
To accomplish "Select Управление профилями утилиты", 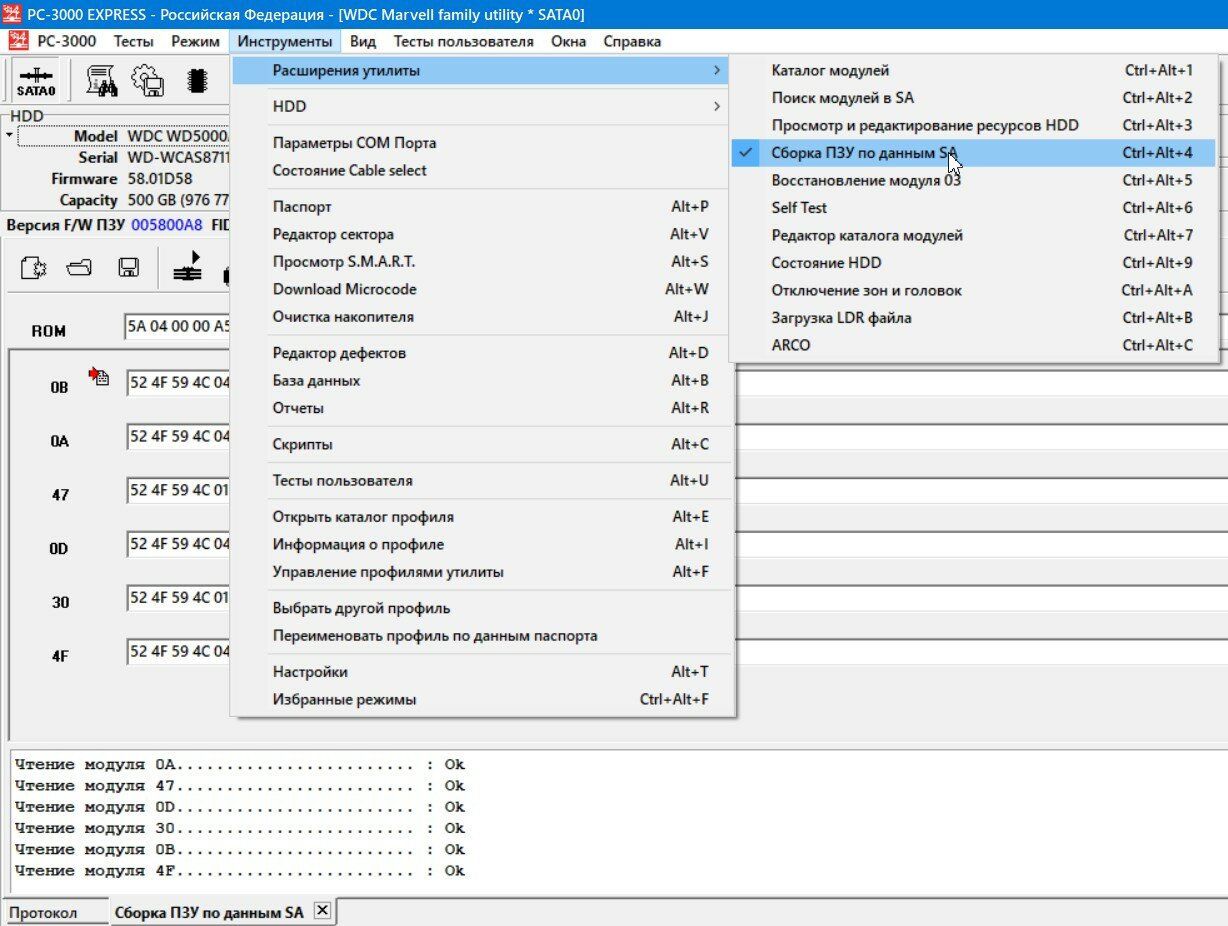I will [483, 572].
